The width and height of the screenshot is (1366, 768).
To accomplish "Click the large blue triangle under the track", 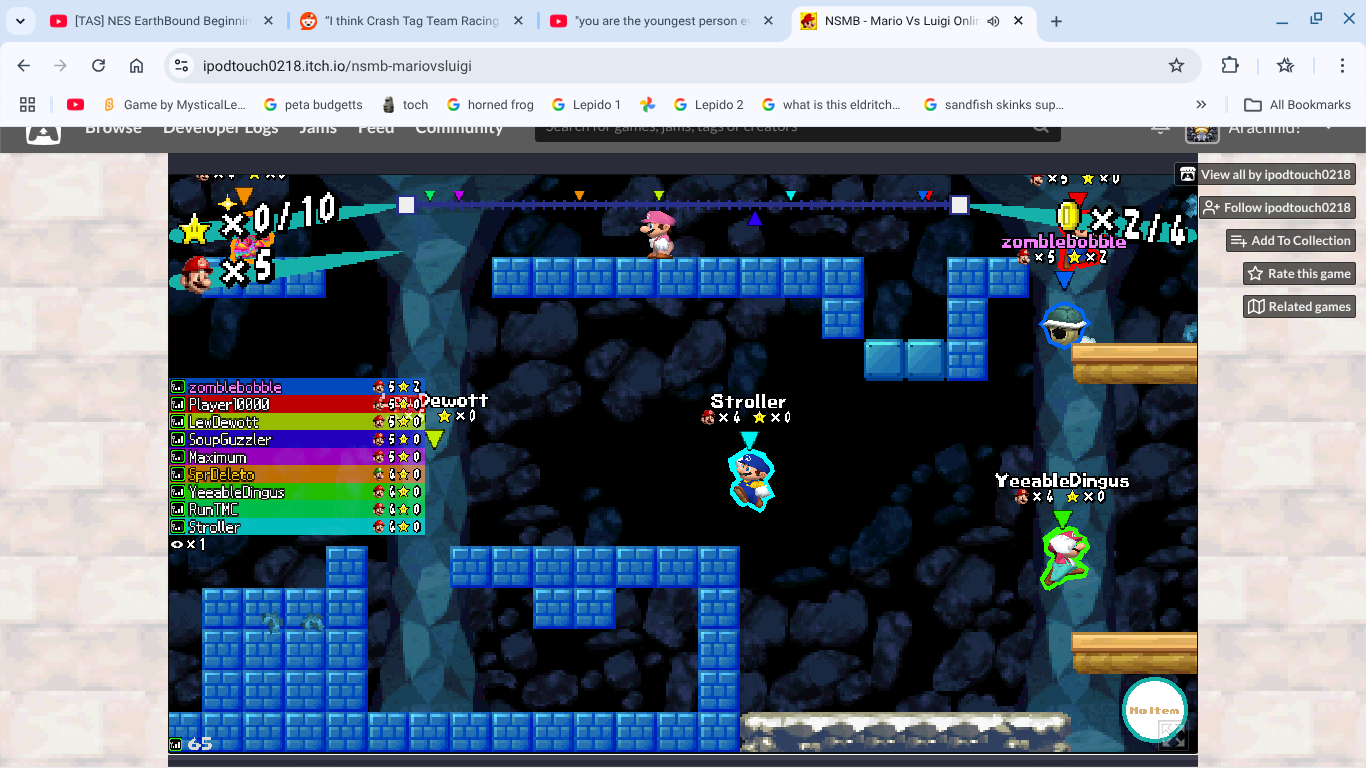I will (755, 218).
